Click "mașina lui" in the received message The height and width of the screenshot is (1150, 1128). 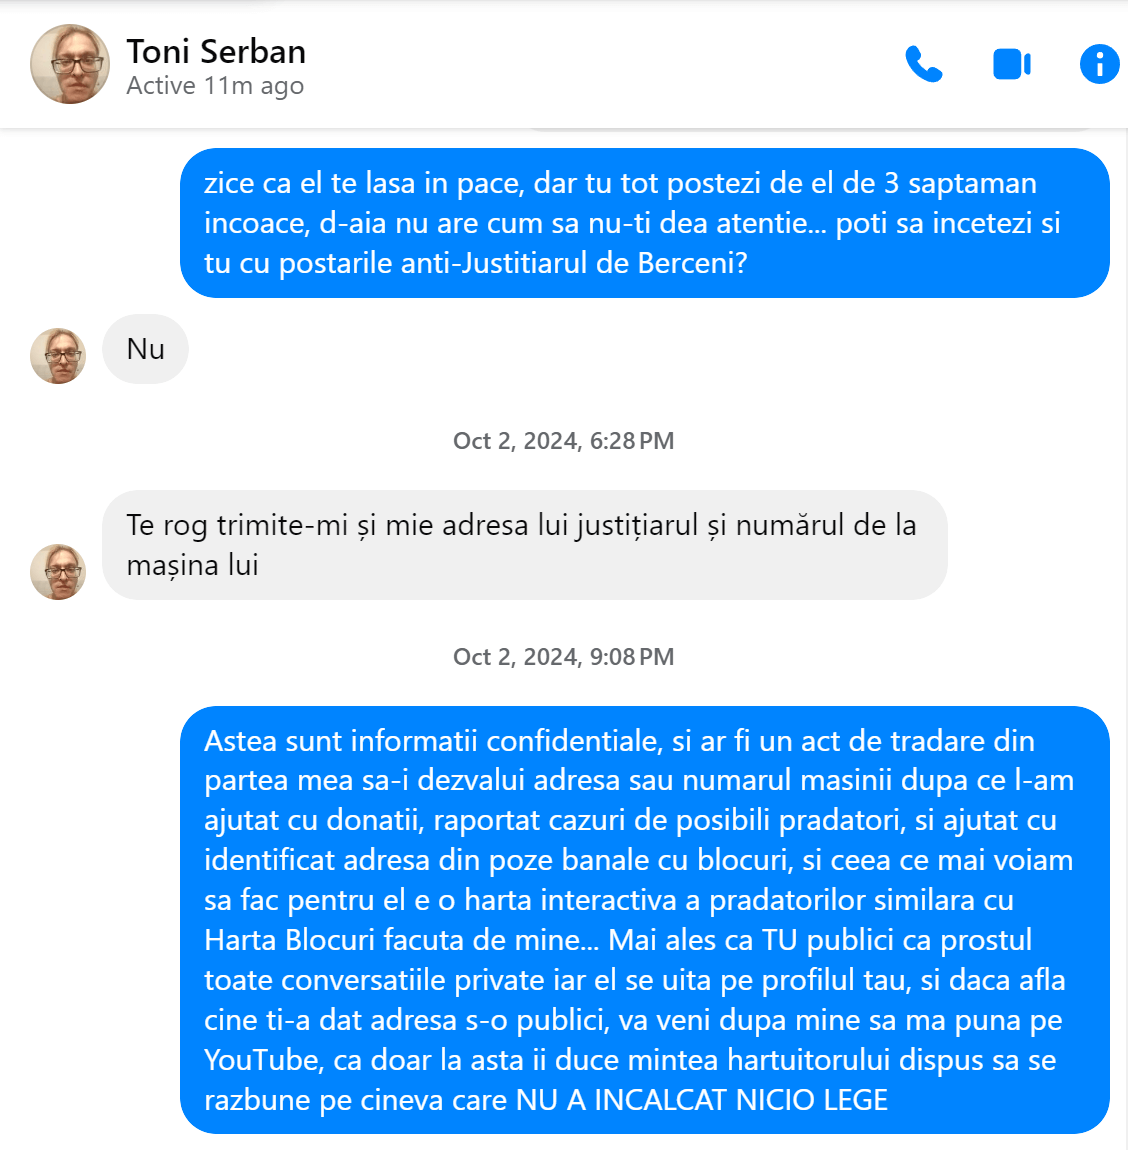tap(192, 565)
